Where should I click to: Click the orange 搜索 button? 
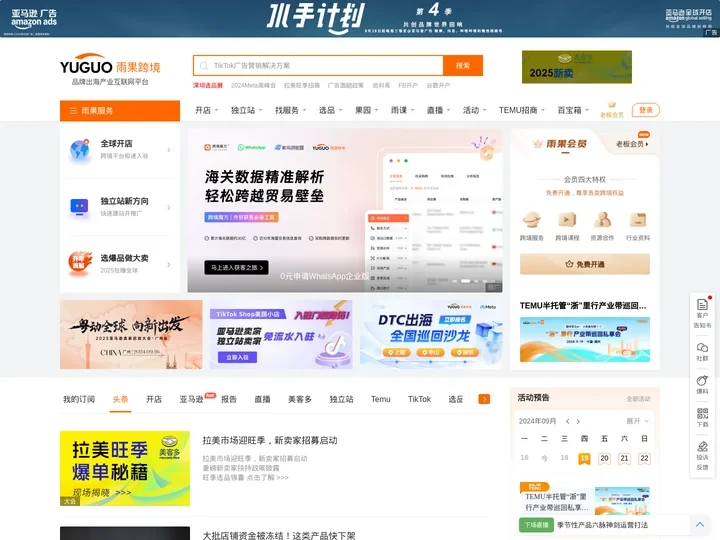[x=463, y=66]
